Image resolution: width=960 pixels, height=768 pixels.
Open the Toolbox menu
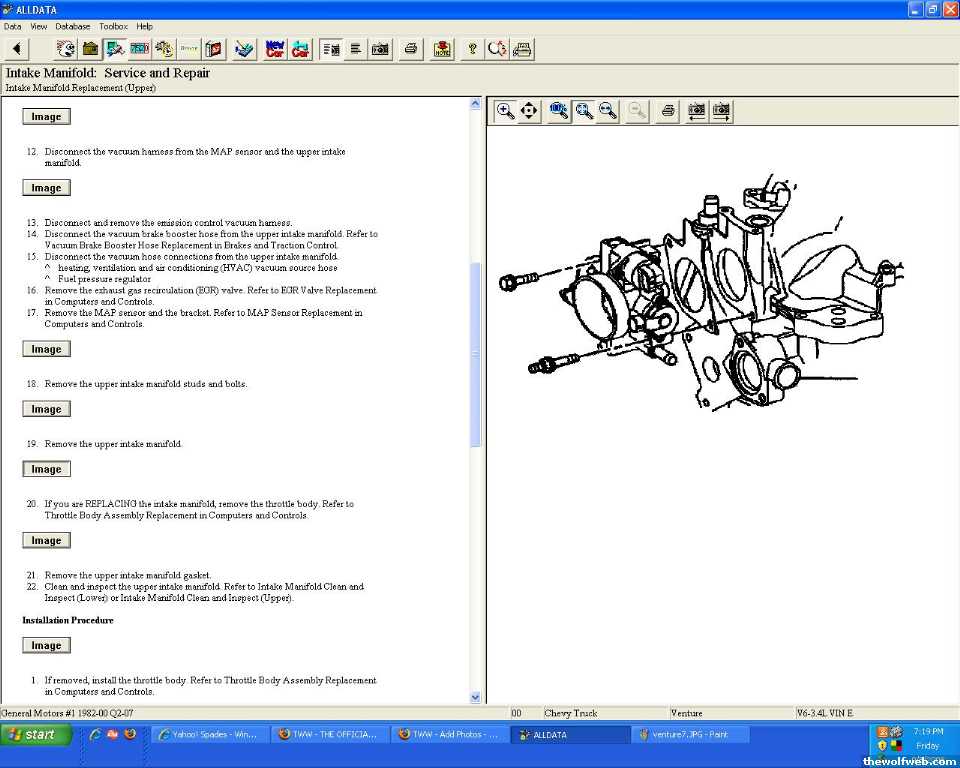point(113,26)
